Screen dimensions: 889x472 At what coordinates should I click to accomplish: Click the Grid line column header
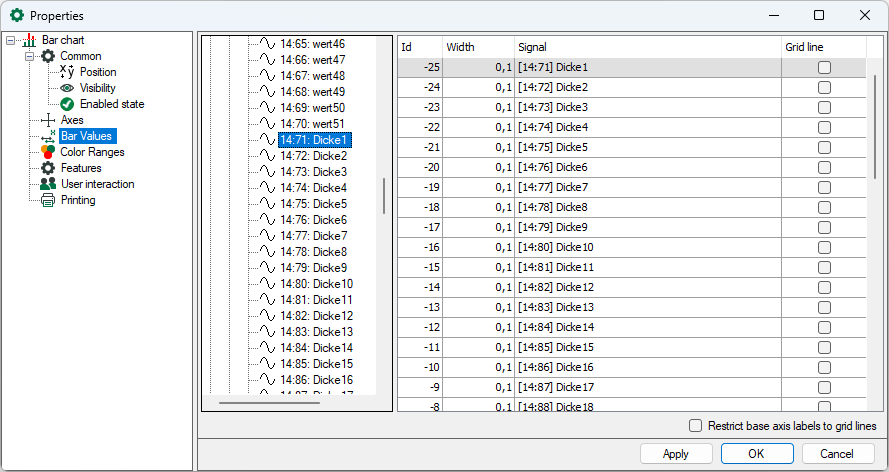824,48
